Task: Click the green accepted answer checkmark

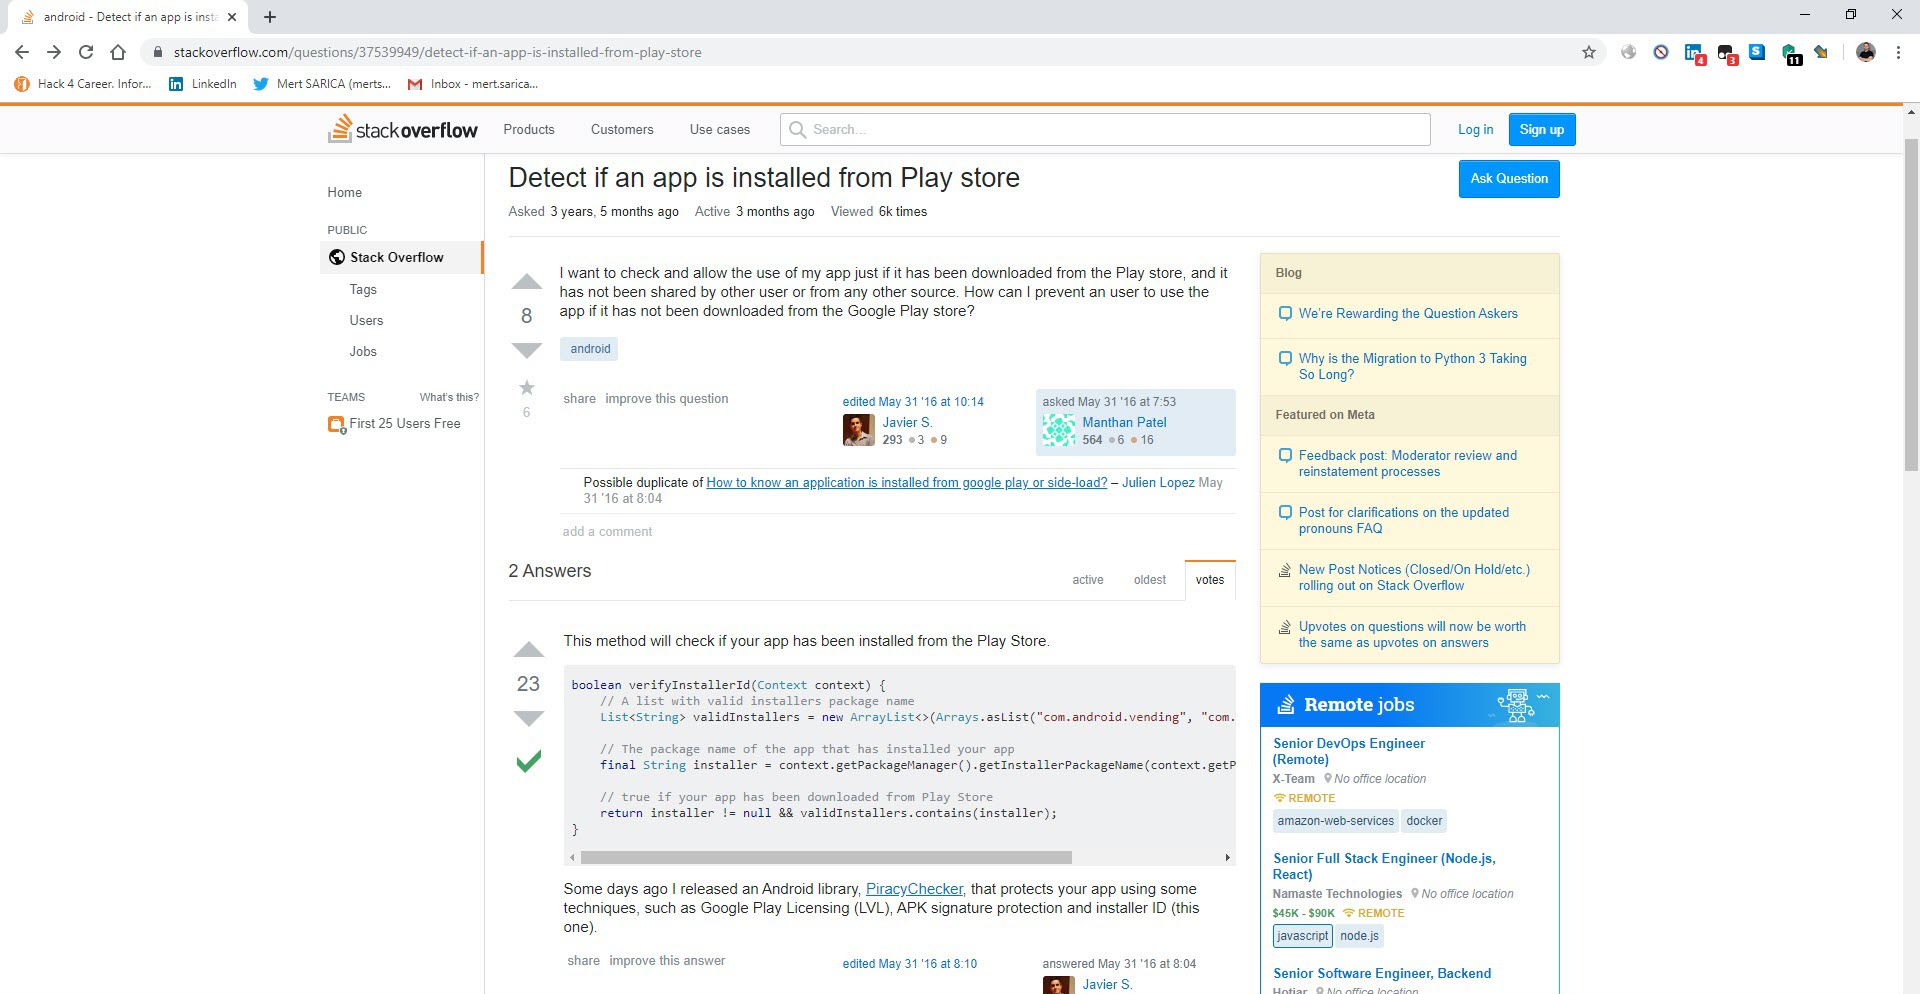Action: click(528, 761)
